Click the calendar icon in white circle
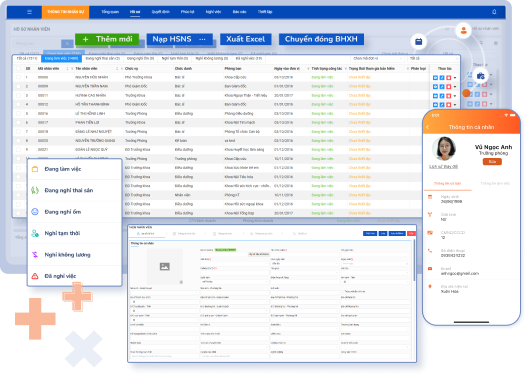This screenshot has width=526, height=376. pyautogui.click(x=419, y=42)
